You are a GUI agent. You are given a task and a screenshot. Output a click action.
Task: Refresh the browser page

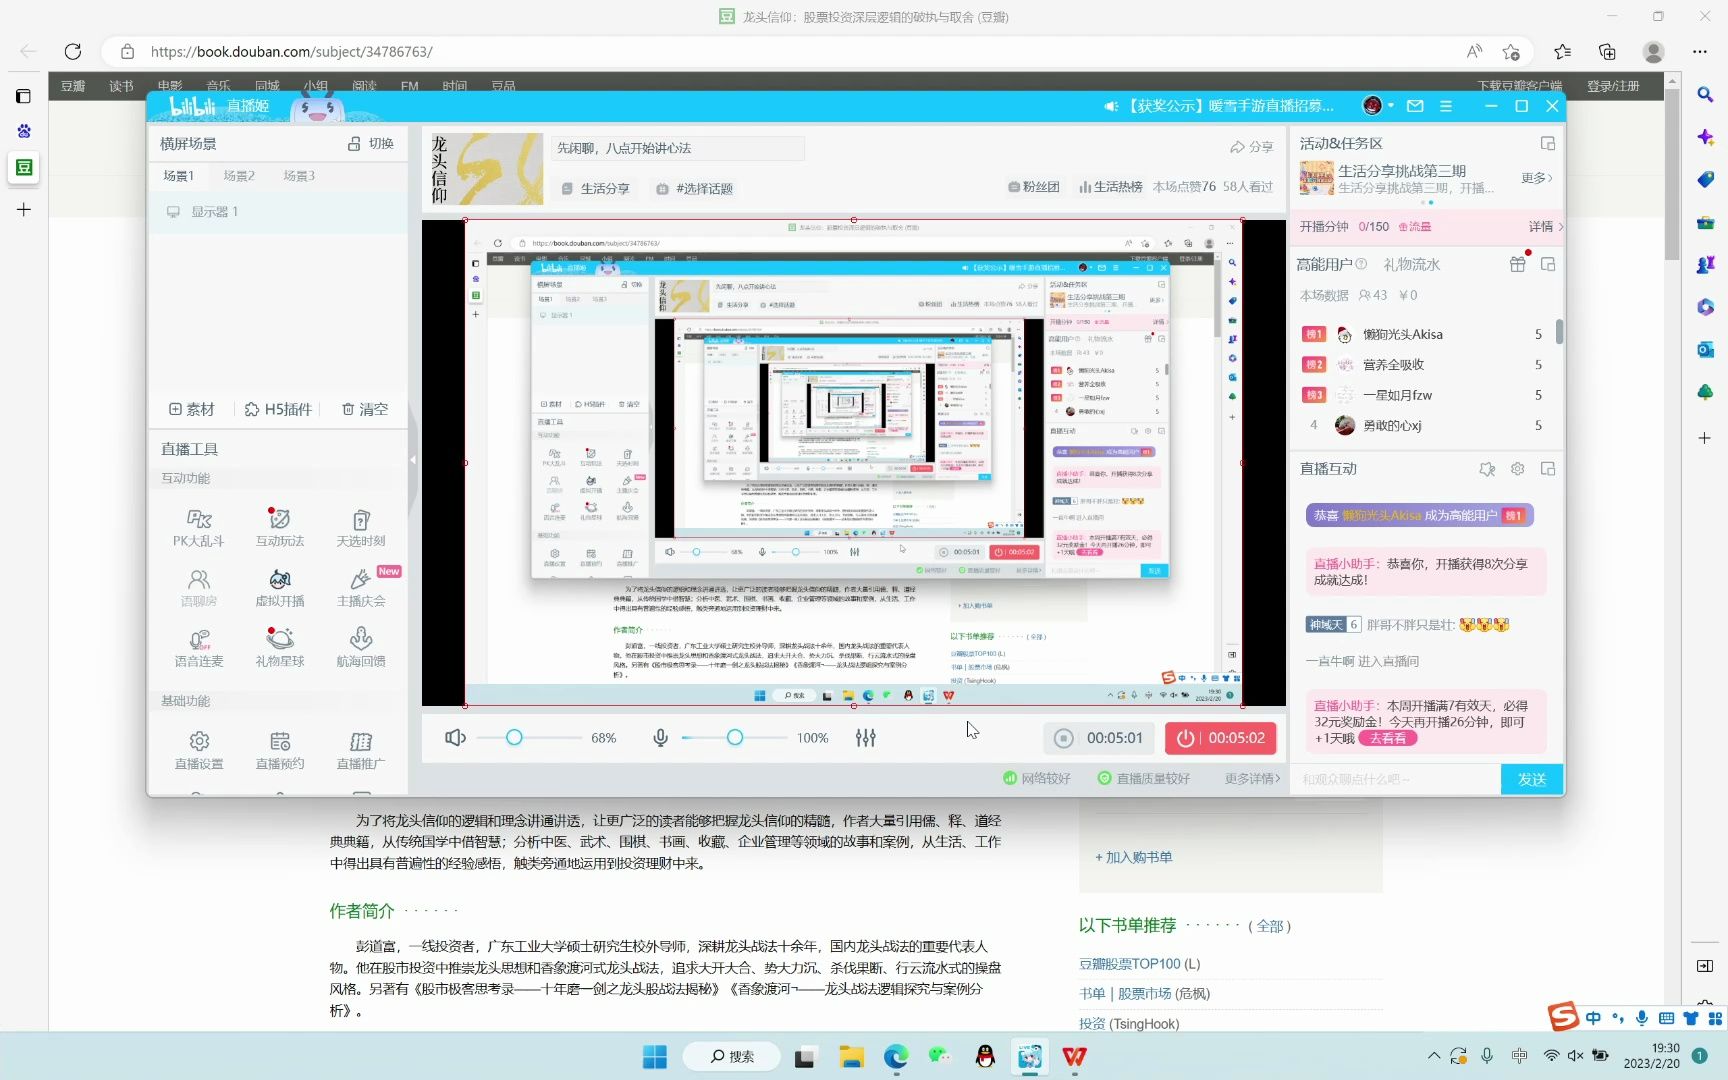pos(73,52)
